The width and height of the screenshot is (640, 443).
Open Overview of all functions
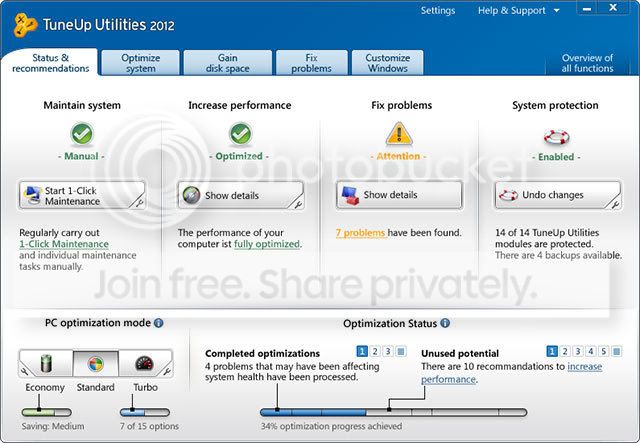tap(587, 63)
